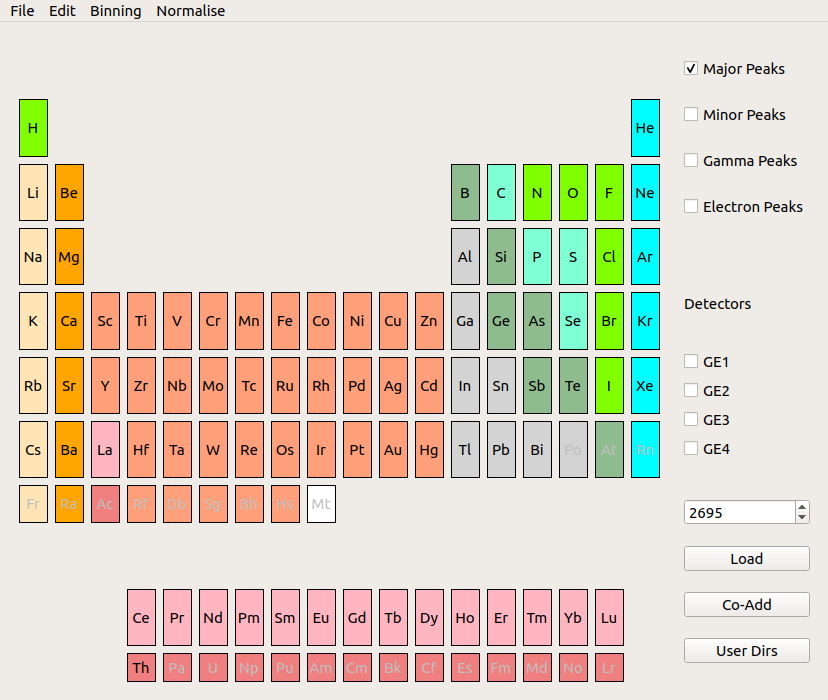Viewport: 828px width, 700px height.
Task: Increase run number with spinbox up arrow
Action: 802,507
